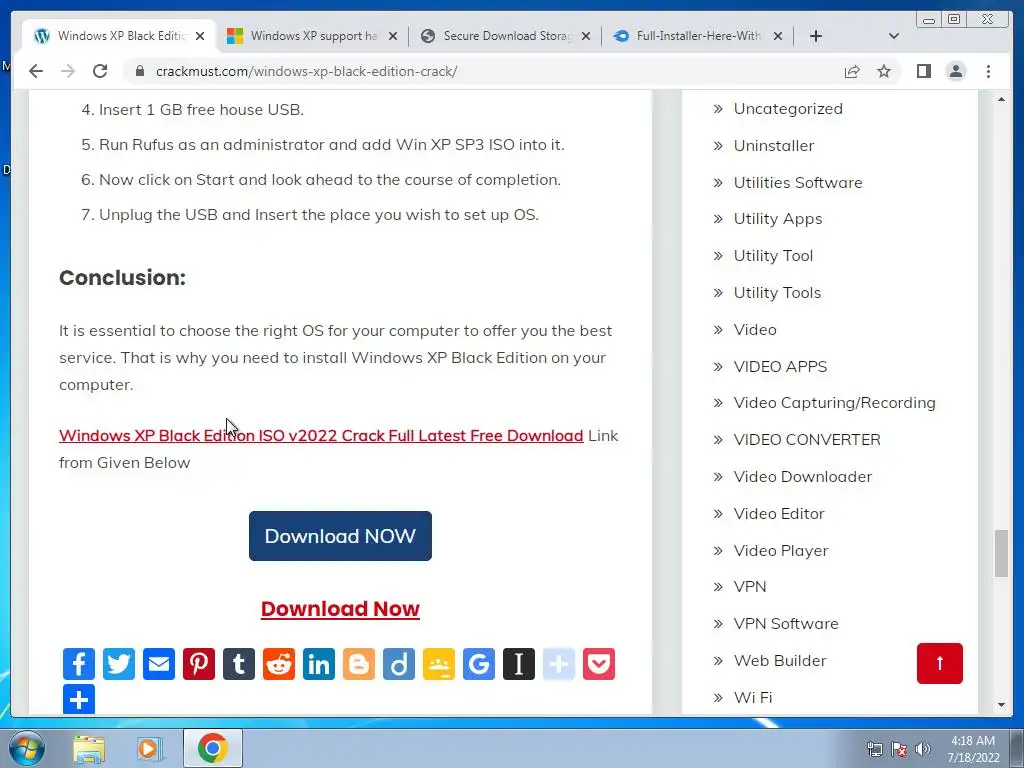Launch Windows Media Player from taskbar
Viewport: 1024px width, 768px height.
tap(150, 748)
